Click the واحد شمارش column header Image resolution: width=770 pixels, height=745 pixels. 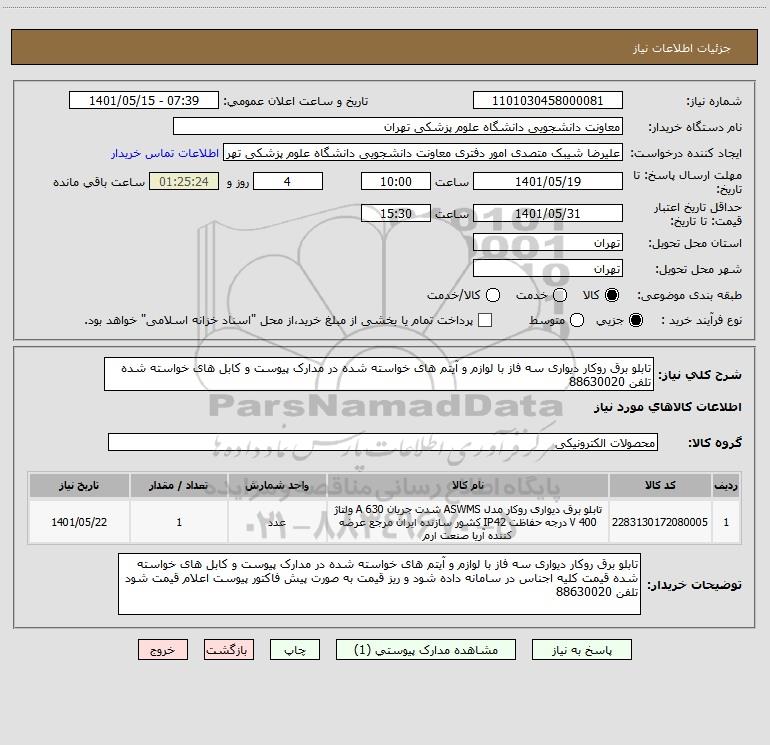pyautogui.click(x=277, y=485)
